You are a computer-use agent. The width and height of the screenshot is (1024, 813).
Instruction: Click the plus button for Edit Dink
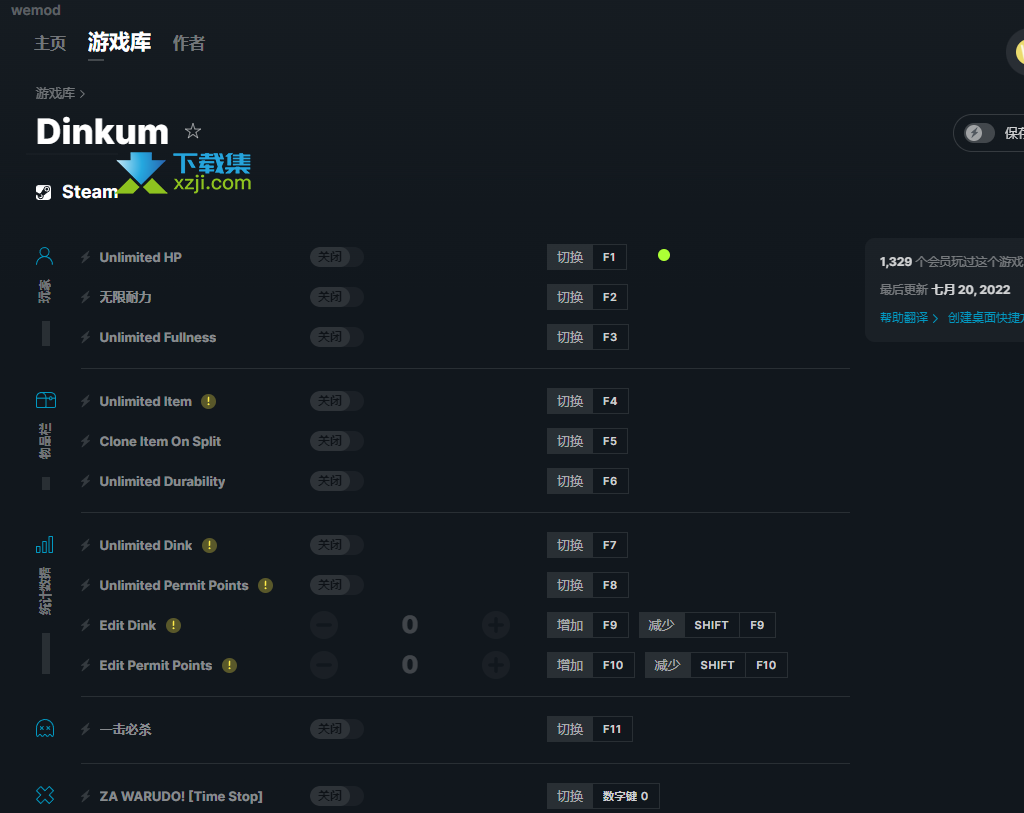point(496,625)
